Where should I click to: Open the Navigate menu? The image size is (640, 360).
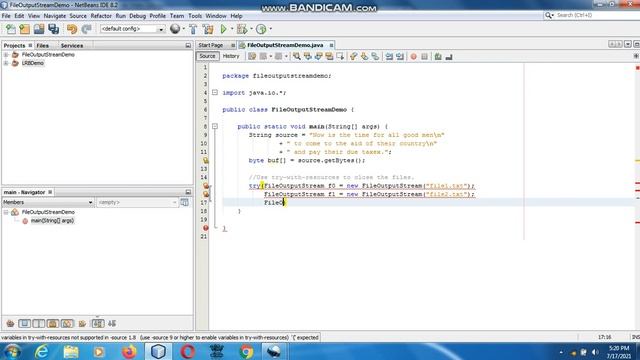click(55, 16)
